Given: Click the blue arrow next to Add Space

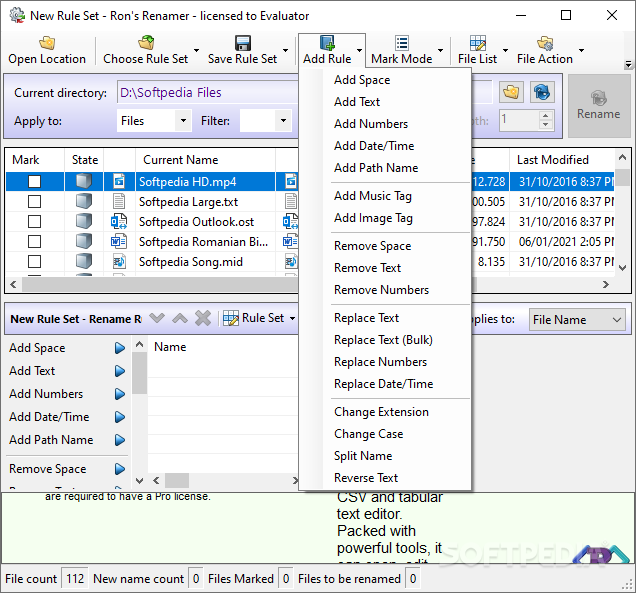Looking at the screenshot, I should pyautogui.click(x=120, y=348).
